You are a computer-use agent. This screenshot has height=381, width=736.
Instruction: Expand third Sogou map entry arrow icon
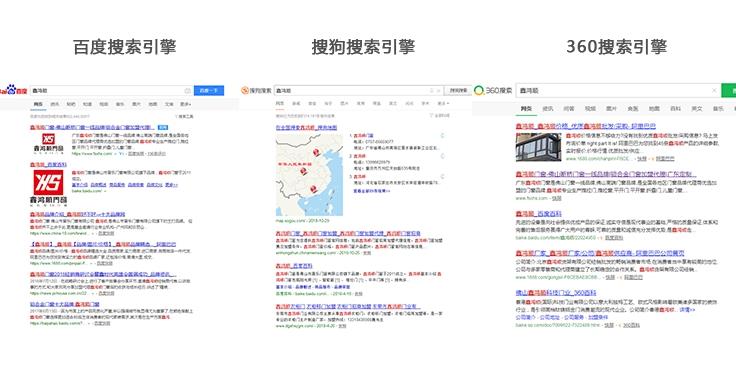pos(442,176)
